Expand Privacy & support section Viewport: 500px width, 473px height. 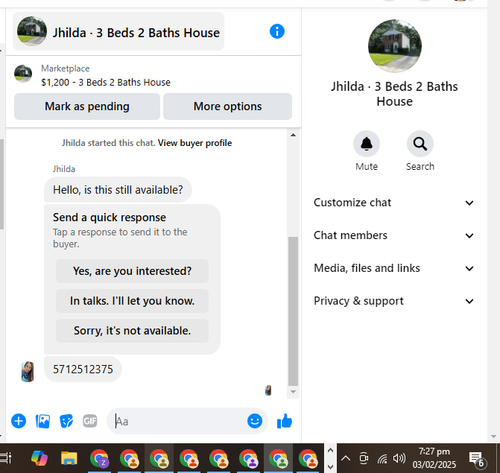coord(394,301)
